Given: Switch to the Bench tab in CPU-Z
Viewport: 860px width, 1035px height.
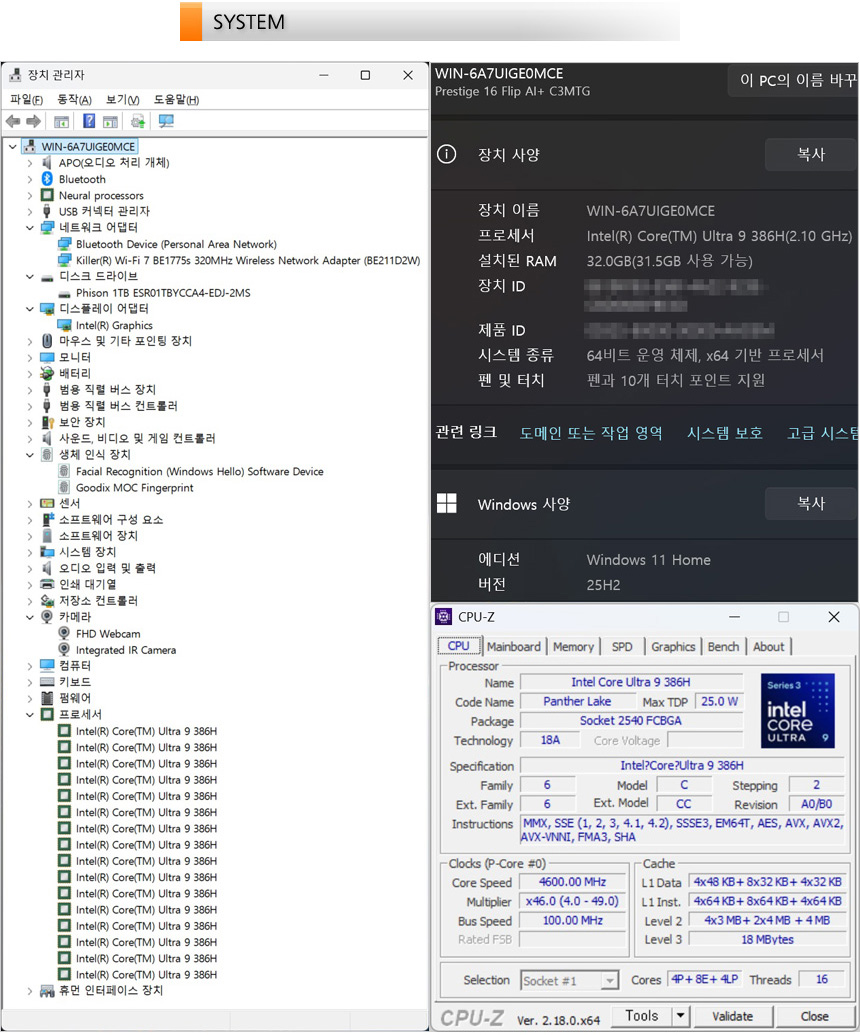Looking at the screenshot, I should pos(723,647).
